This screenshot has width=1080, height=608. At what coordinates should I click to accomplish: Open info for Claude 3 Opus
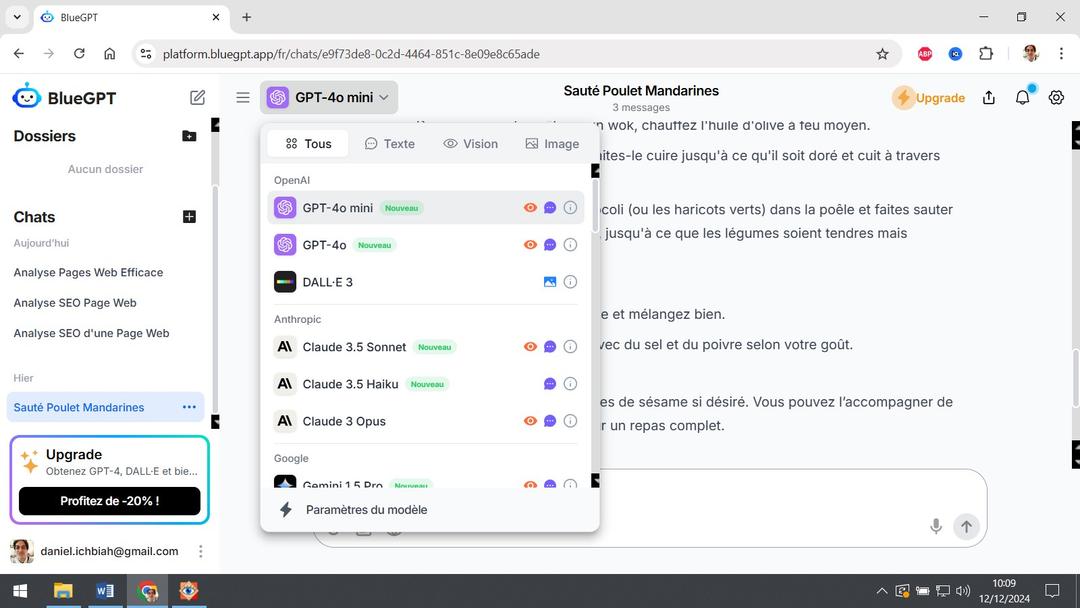[x=570, y=421]
